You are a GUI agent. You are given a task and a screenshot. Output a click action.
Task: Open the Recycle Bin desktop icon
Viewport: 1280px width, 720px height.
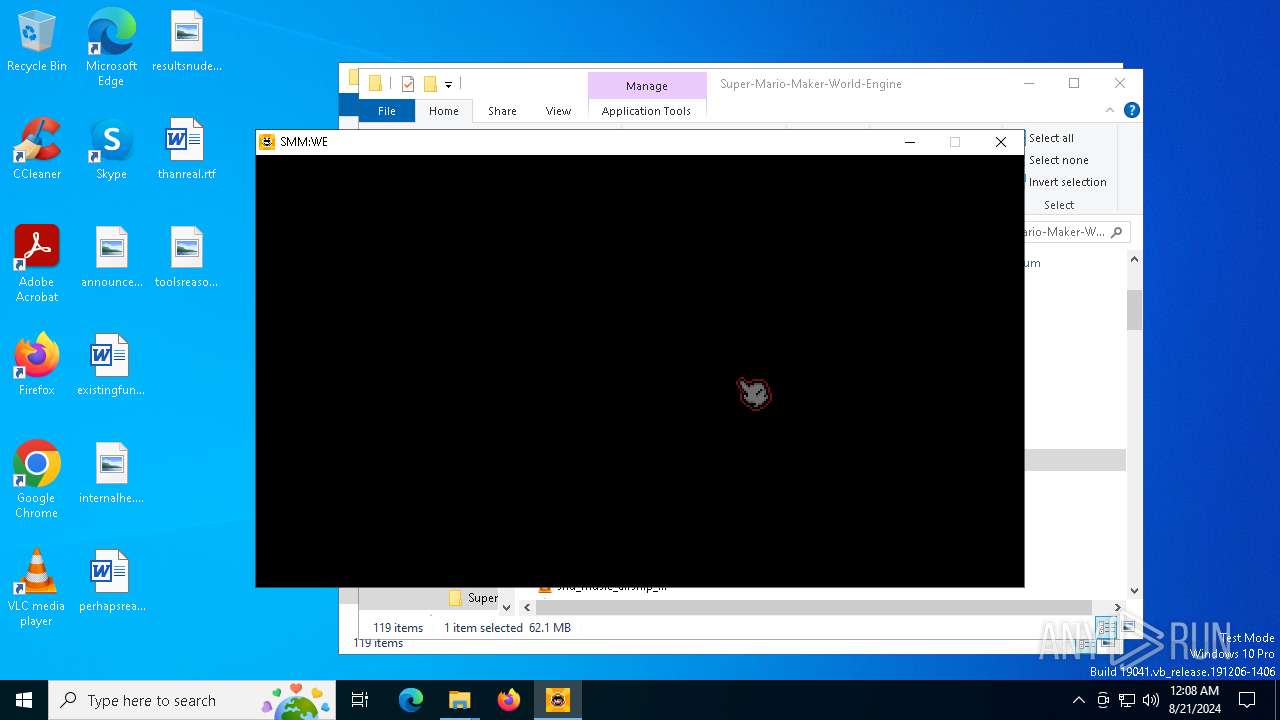click(37, 42)
